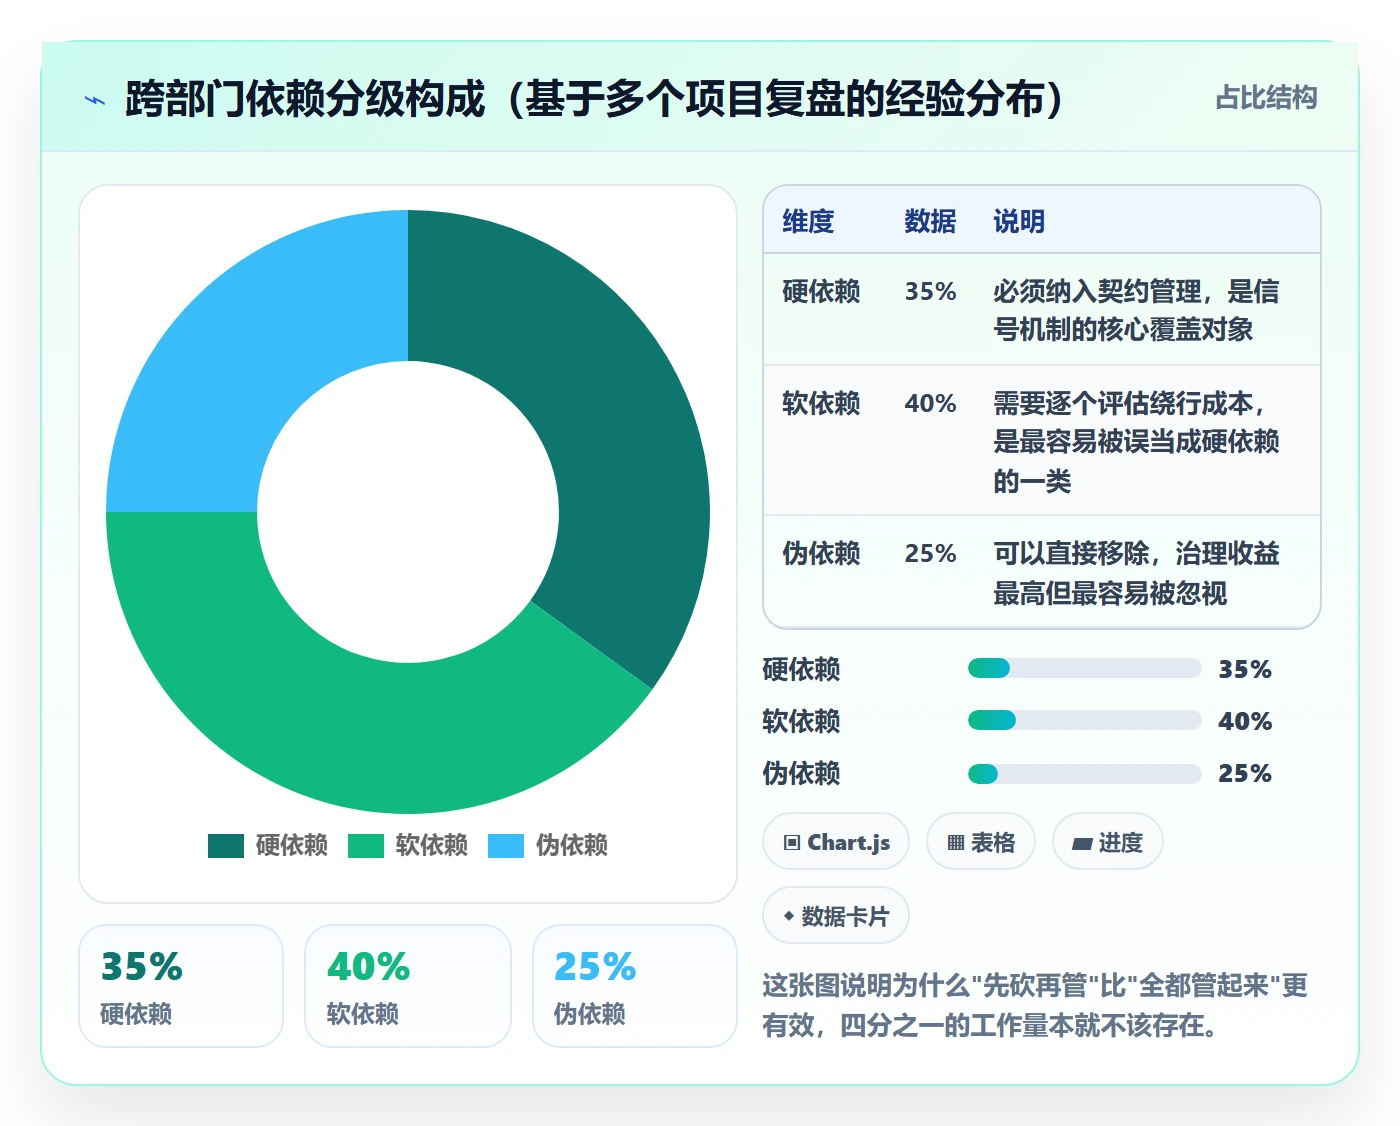
Task: Click the 35% value in the table
Action: pos(930,291)
